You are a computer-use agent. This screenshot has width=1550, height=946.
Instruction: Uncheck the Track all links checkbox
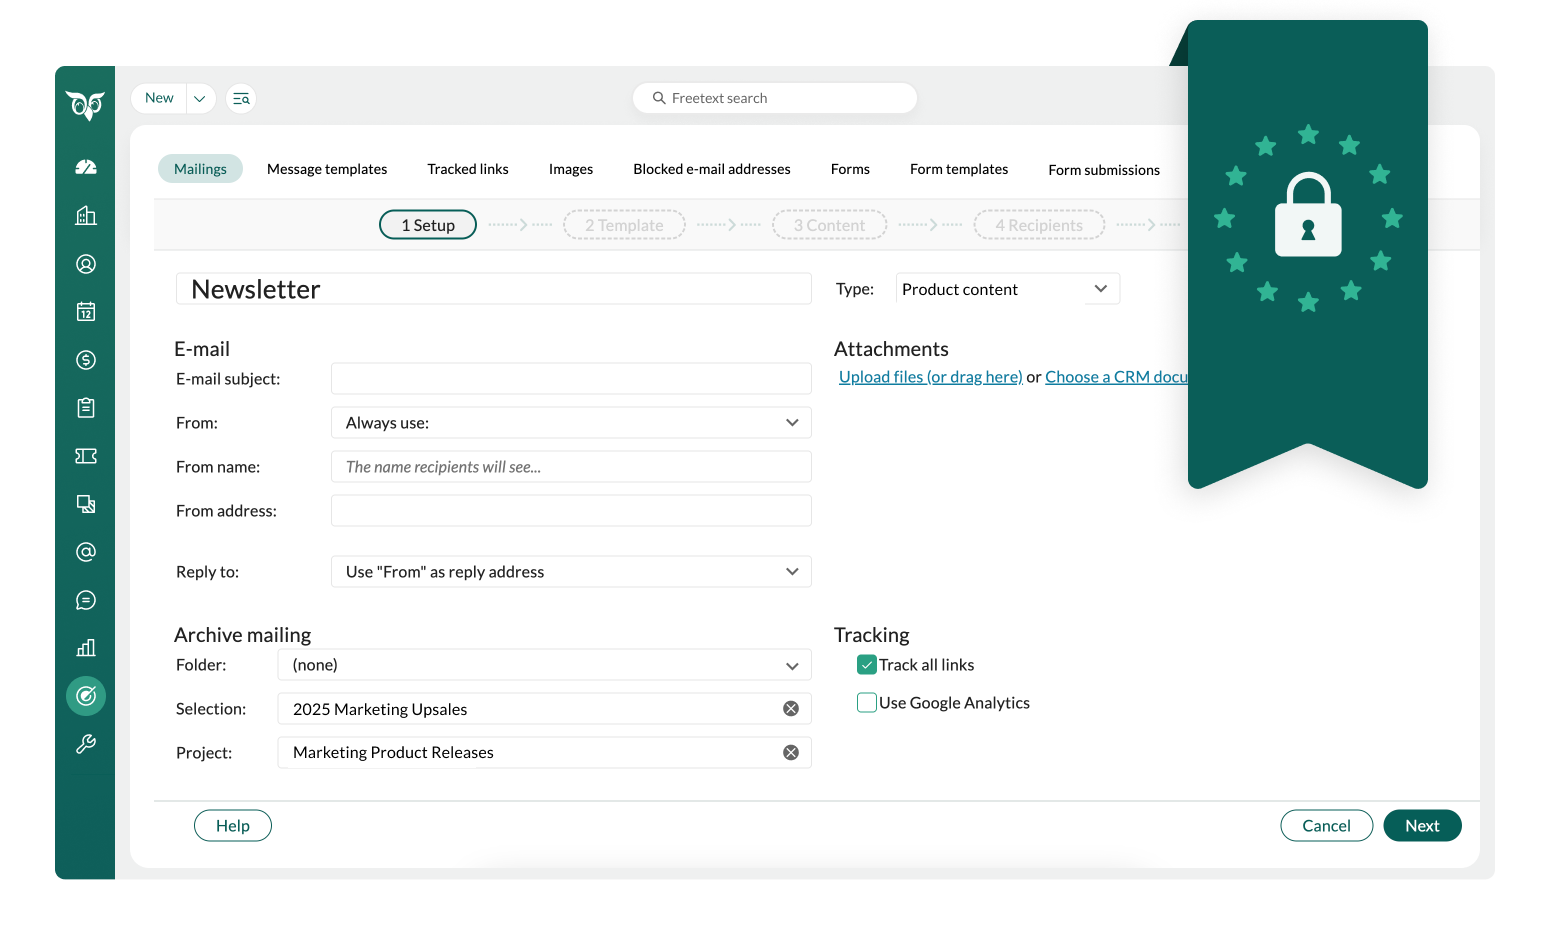pyautogui.click(x=867, y=665)
